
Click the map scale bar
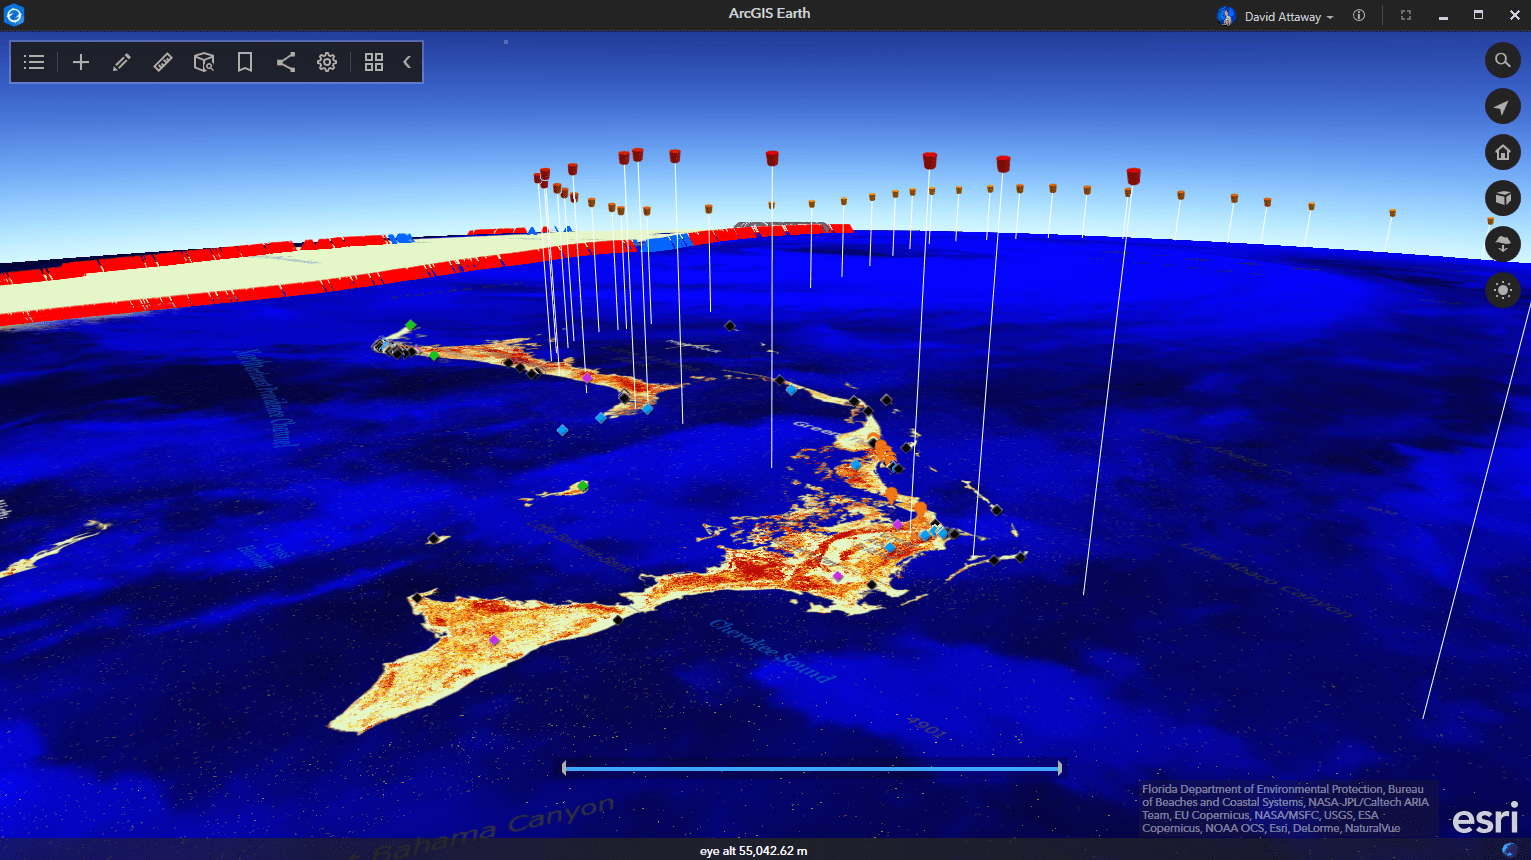810,768
